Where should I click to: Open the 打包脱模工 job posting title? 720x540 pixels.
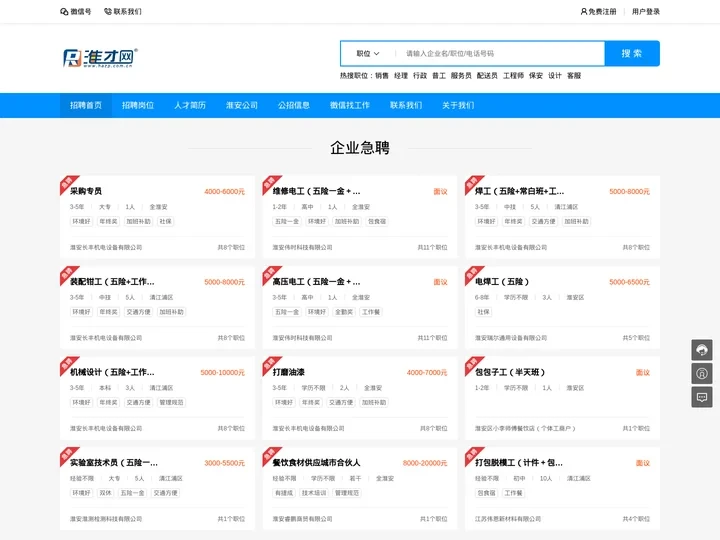[x=519, y=462]
